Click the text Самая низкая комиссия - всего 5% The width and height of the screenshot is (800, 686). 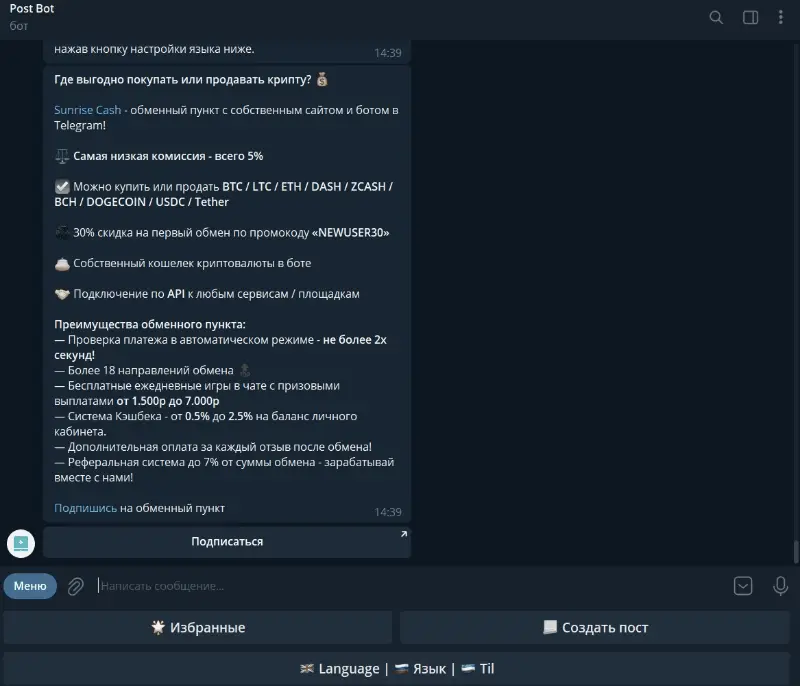pos(168,156)
